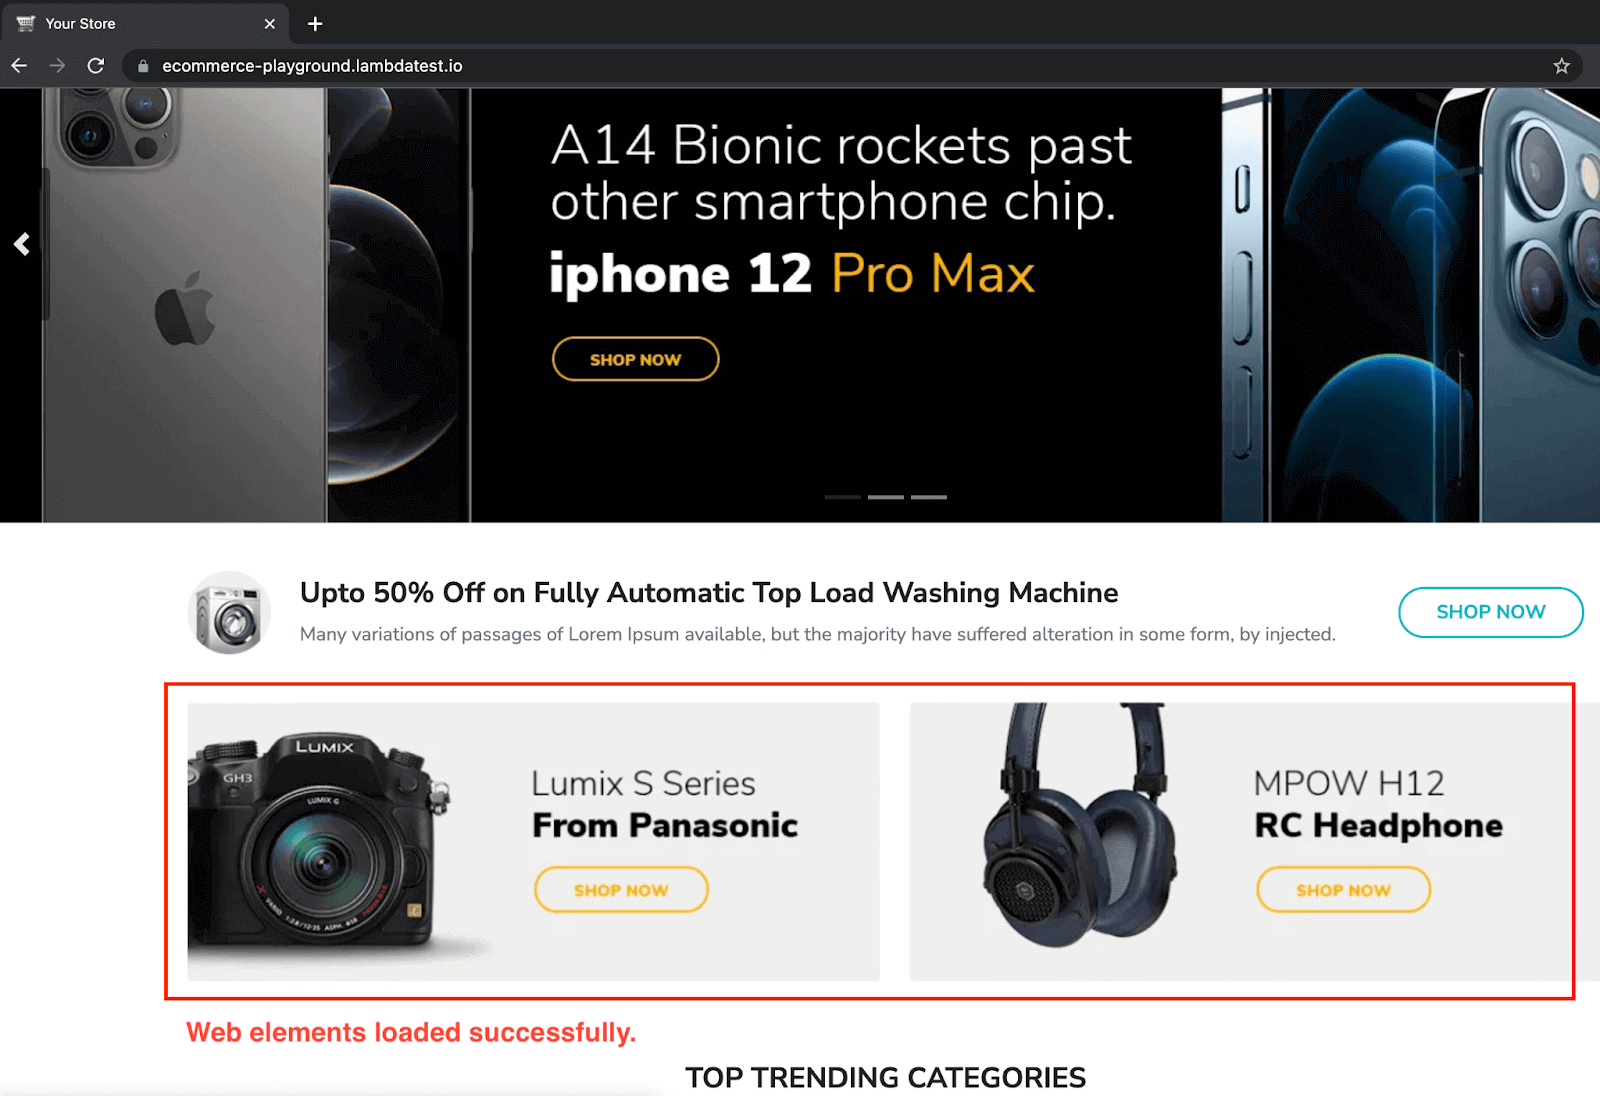Select the second carousel slide indicator
This screenshot has width=1600, height=1096.
pos(886,497)
